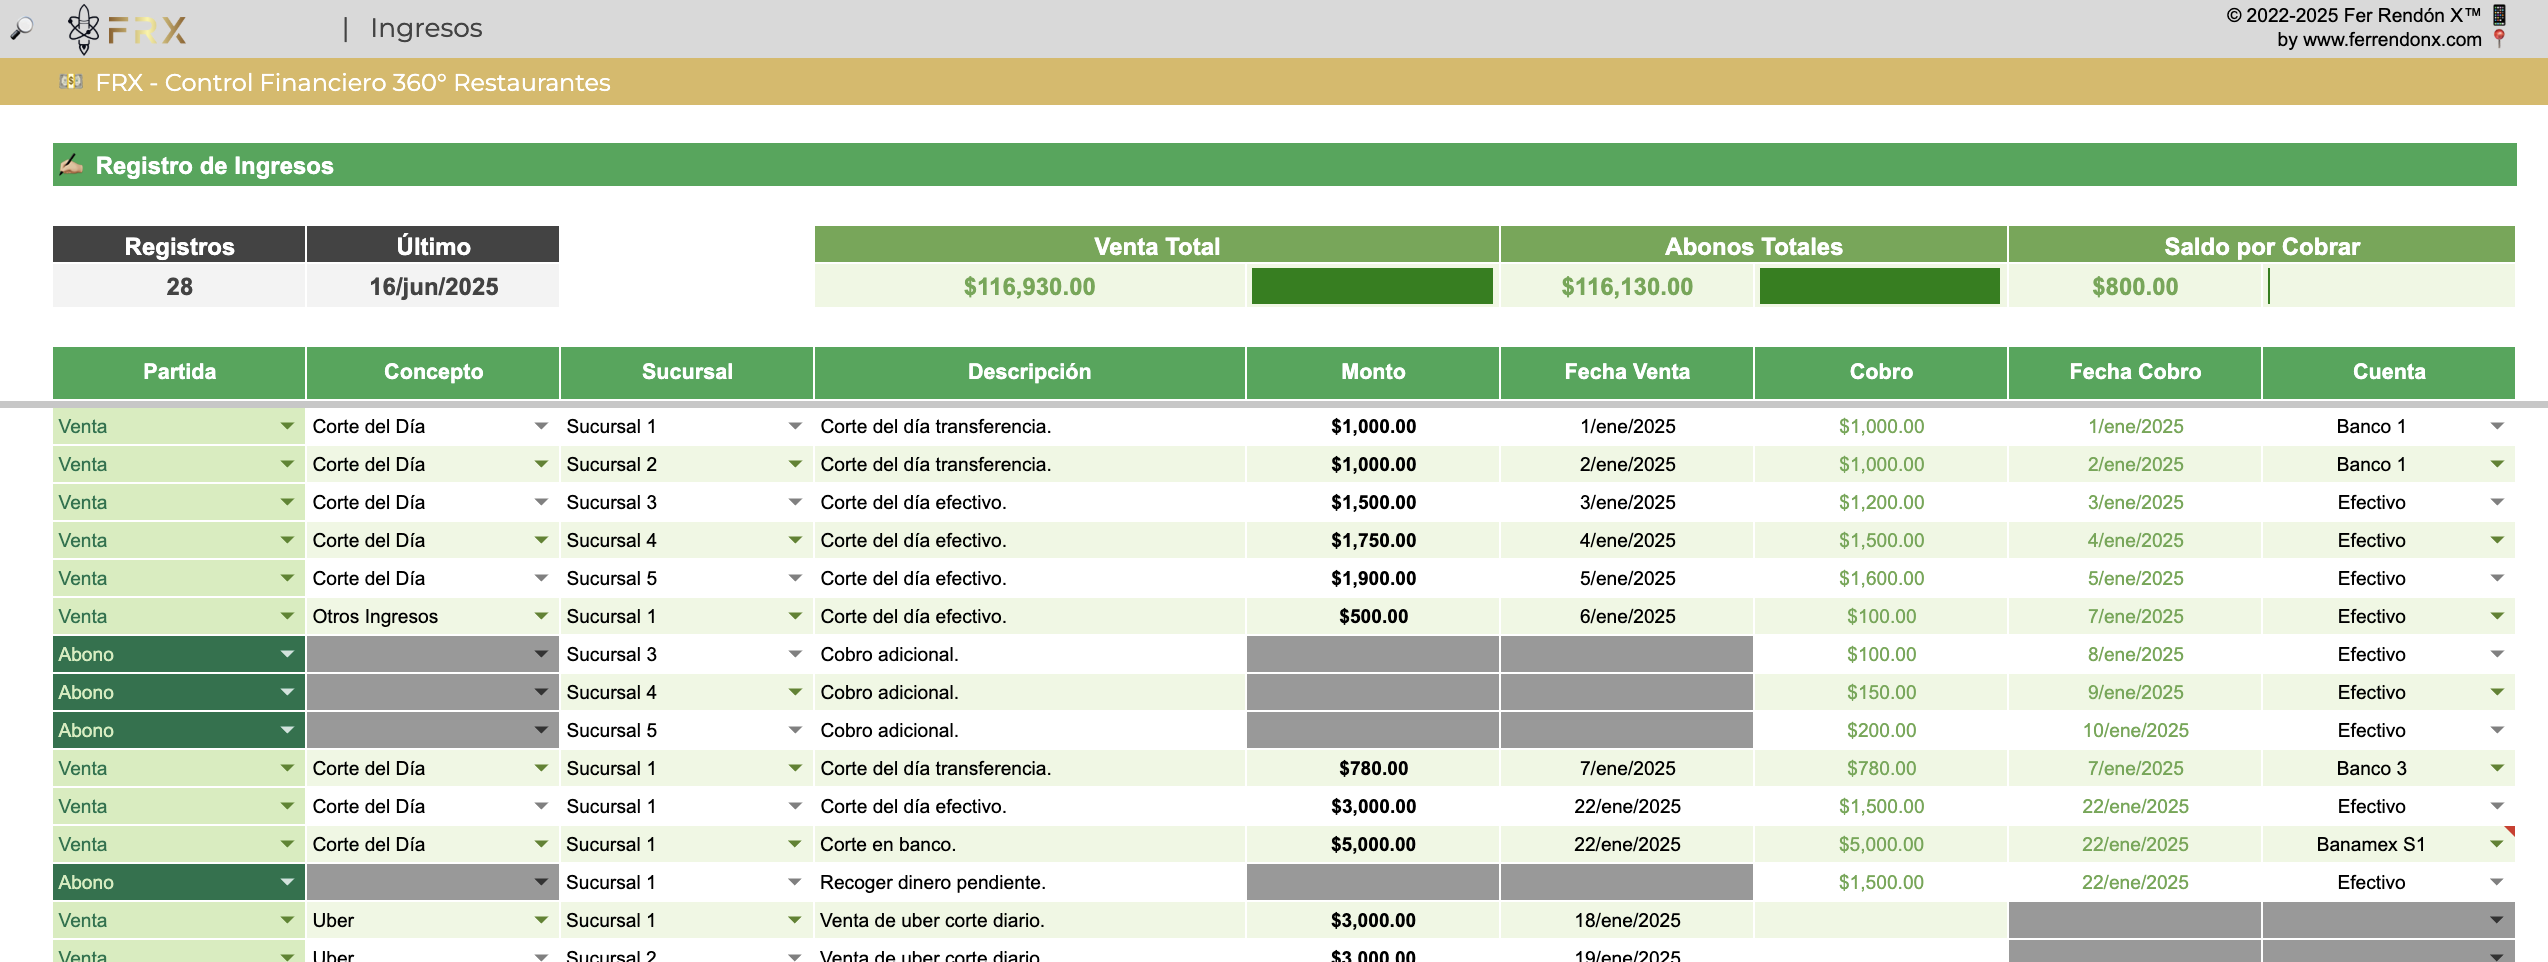Click the Abonos Totales header label
Screen dimensions: 2548x962
point(1753,246)
